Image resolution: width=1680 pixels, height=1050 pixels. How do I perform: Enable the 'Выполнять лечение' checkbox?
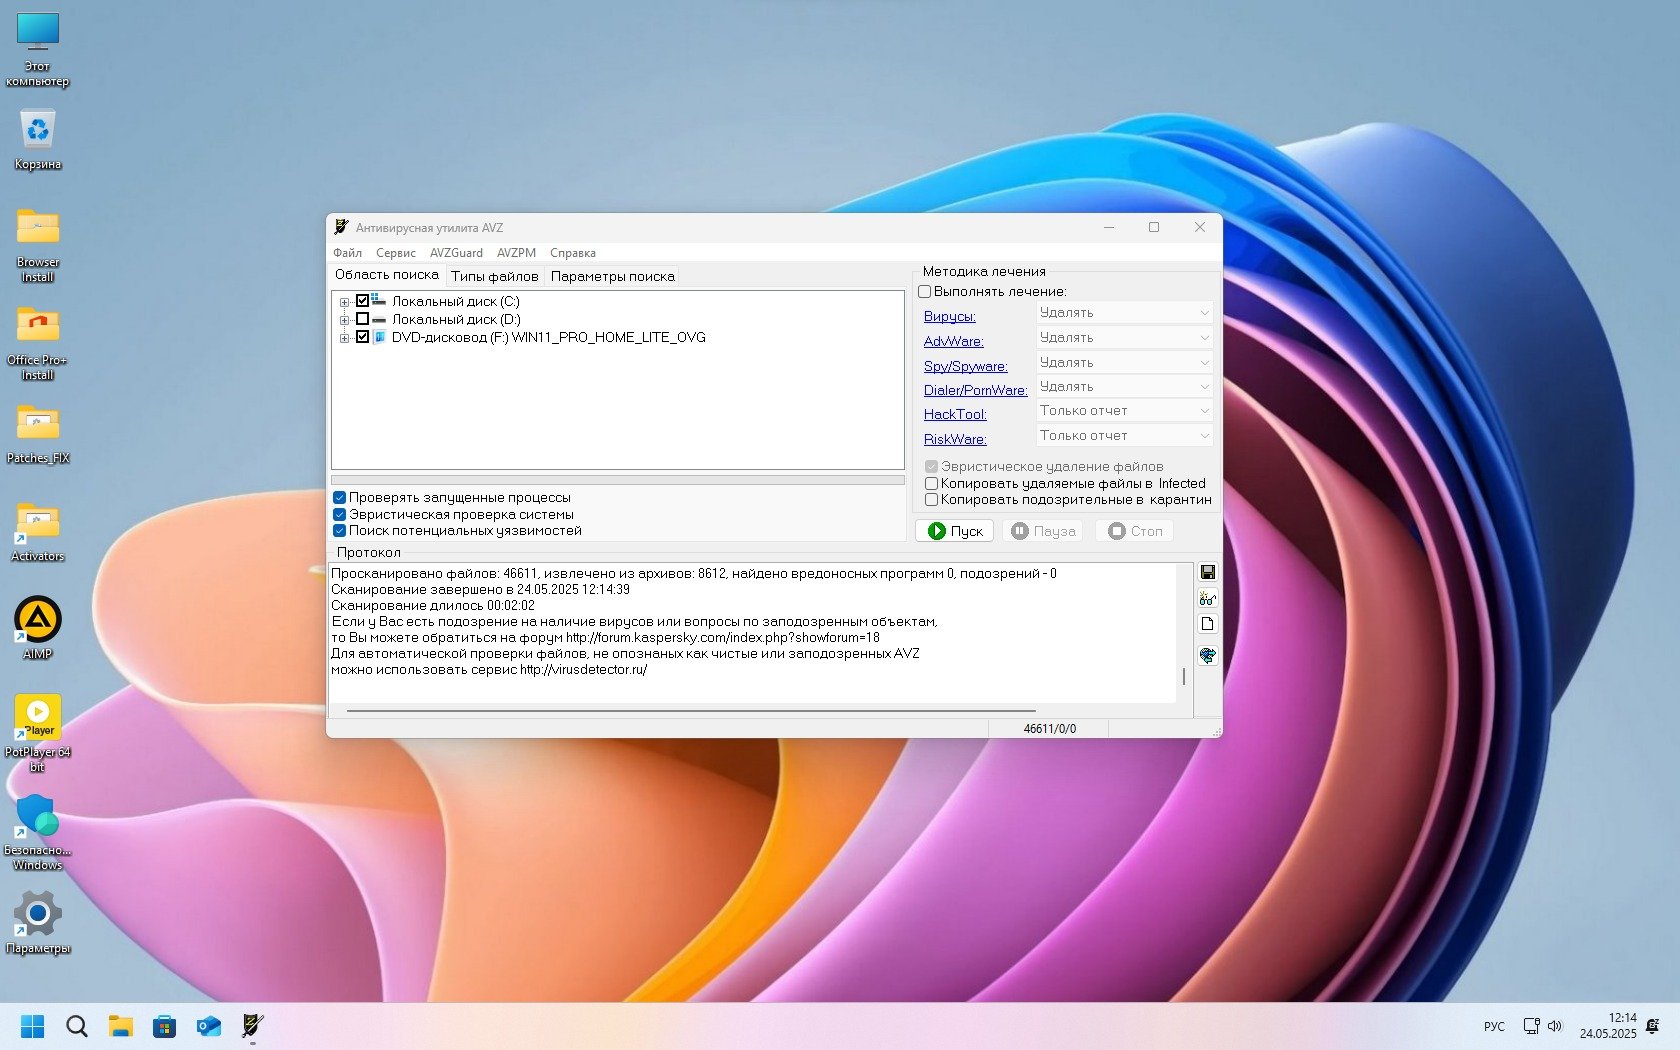[x=925, y=292]
